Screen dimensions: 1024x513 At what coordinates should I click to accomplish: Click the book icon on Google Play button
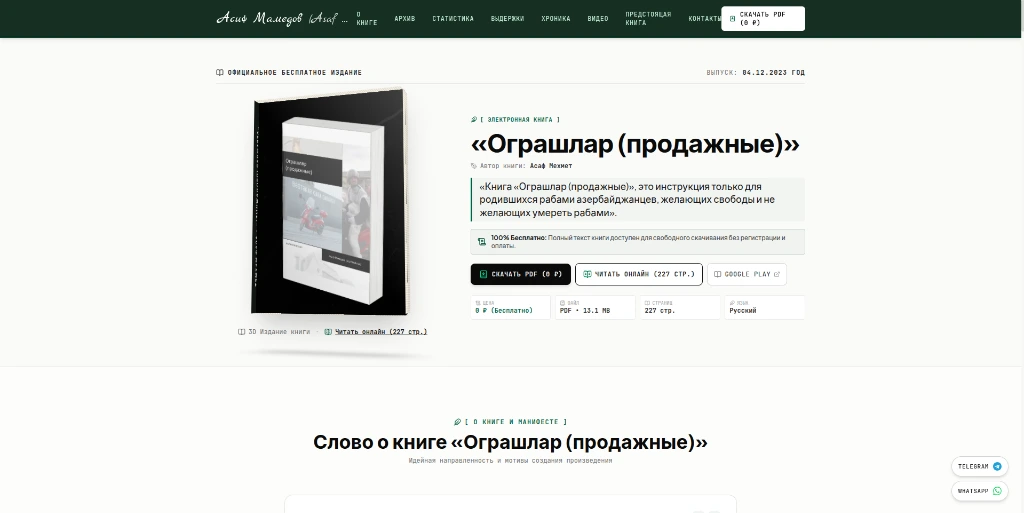tap(718, 274)
